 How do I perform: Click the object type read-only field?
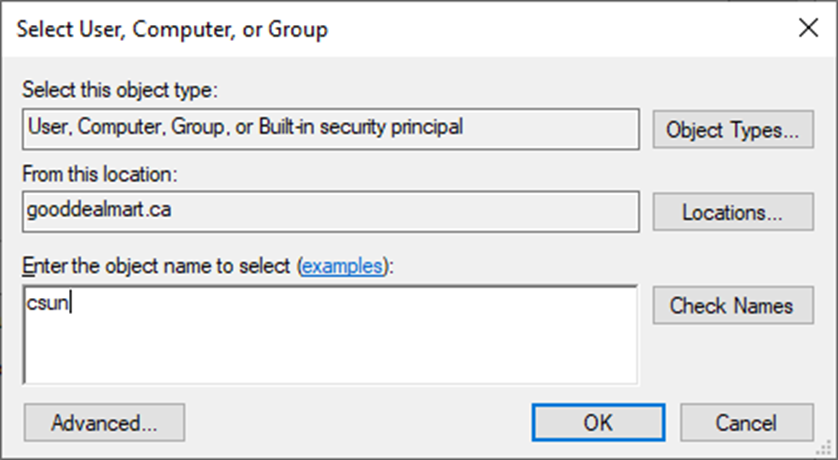point(331,129)
